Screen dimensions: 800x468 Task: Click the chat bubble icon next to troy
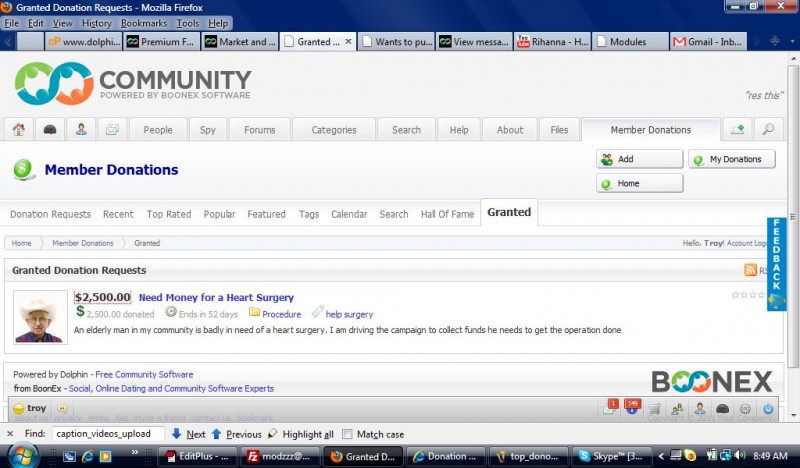[x=62, y=408]
